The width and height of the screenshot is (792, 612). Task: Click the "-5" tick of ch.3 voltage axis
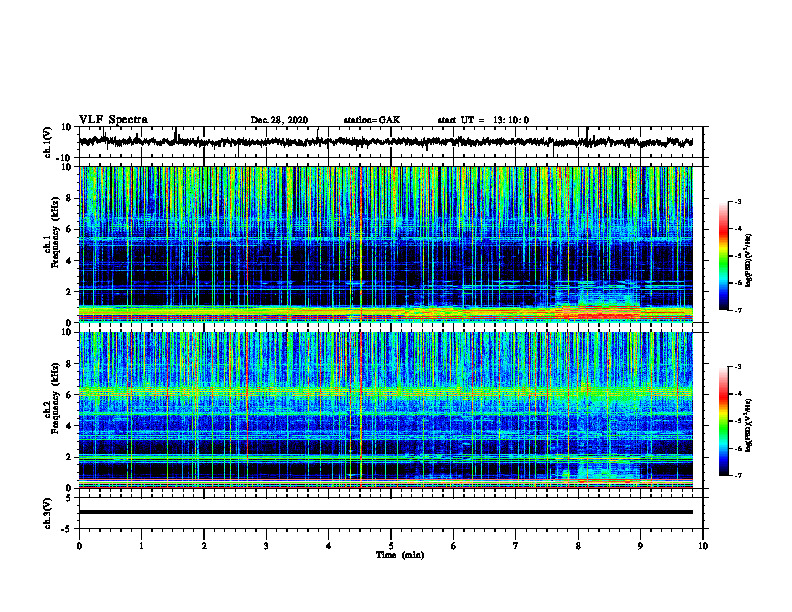[x=67, y=529]
